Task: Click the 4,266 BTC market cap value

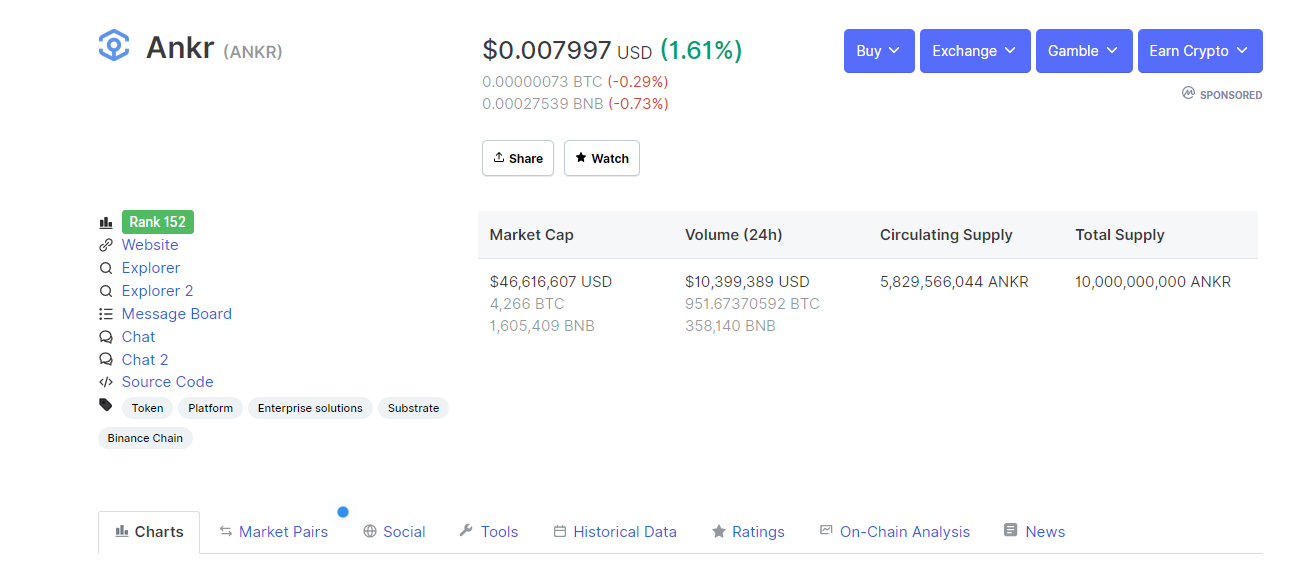Action: [527, 304]
